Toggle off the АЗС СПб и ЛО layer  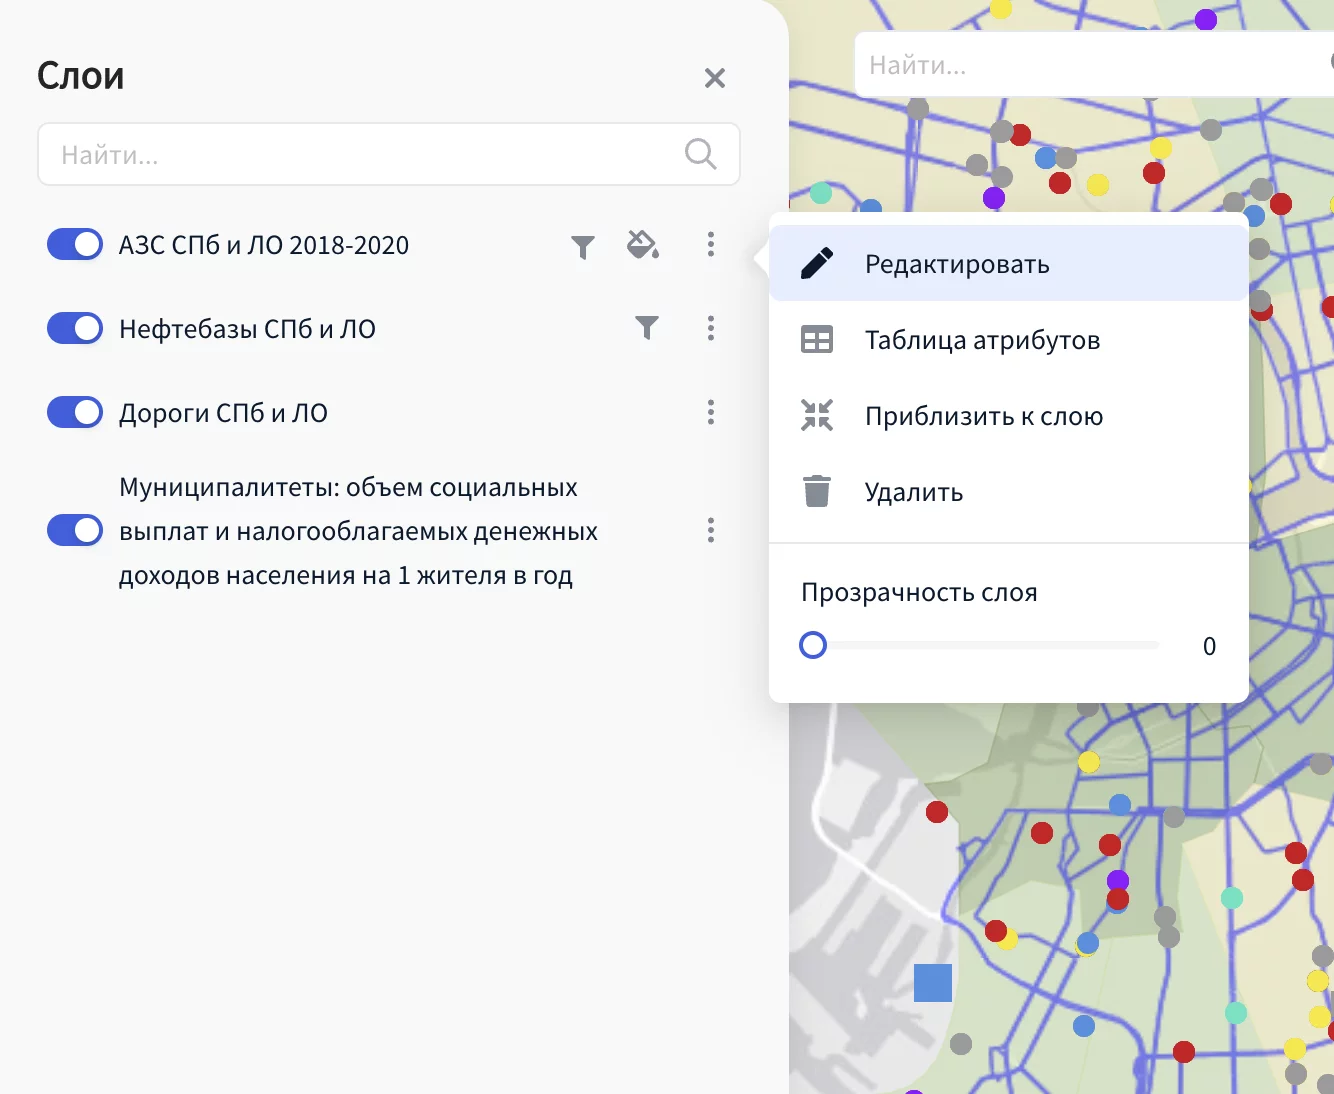[x=75, y=244]
